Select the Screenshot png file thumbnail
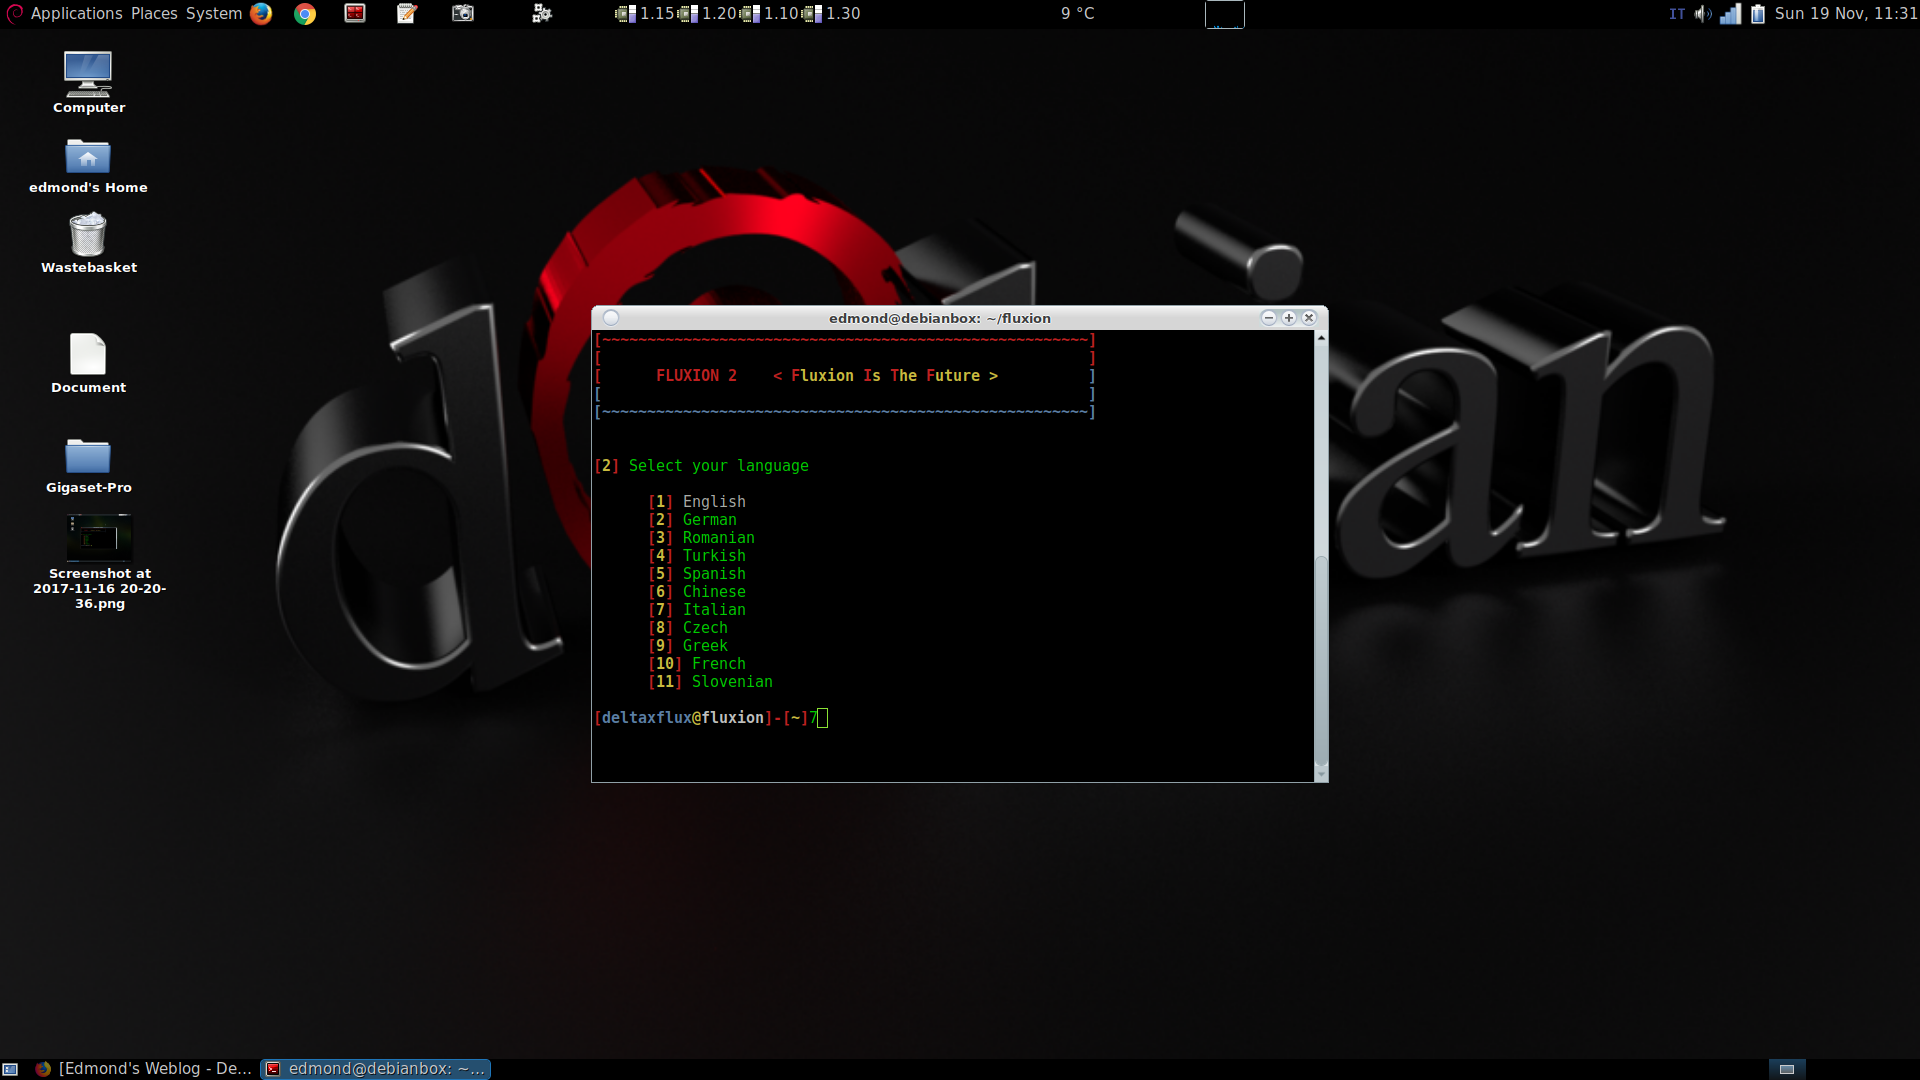 point(99,537)
